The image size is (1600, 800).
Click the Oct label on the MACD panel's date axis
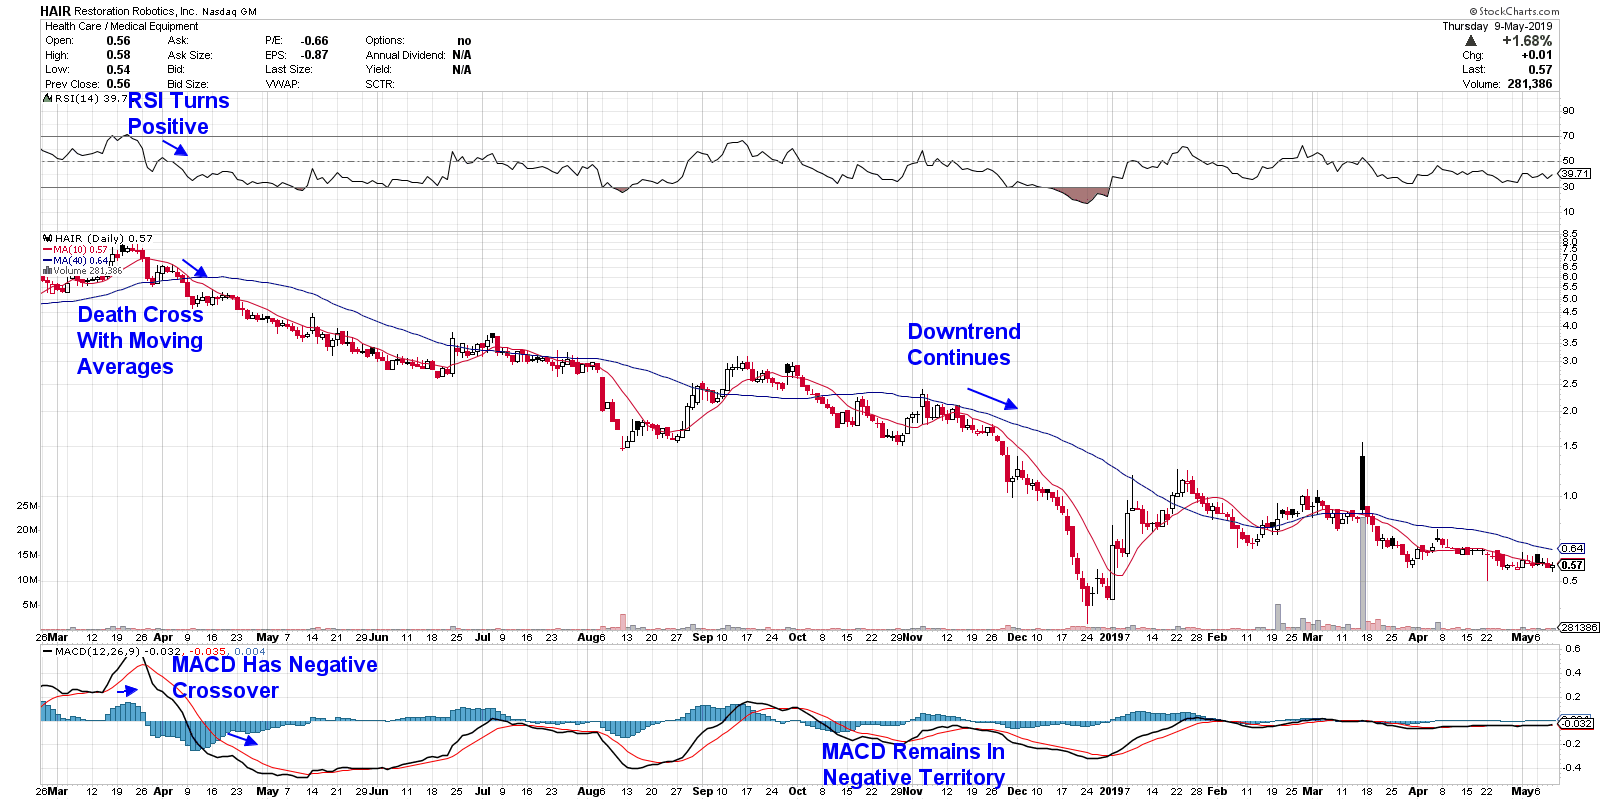797,791
